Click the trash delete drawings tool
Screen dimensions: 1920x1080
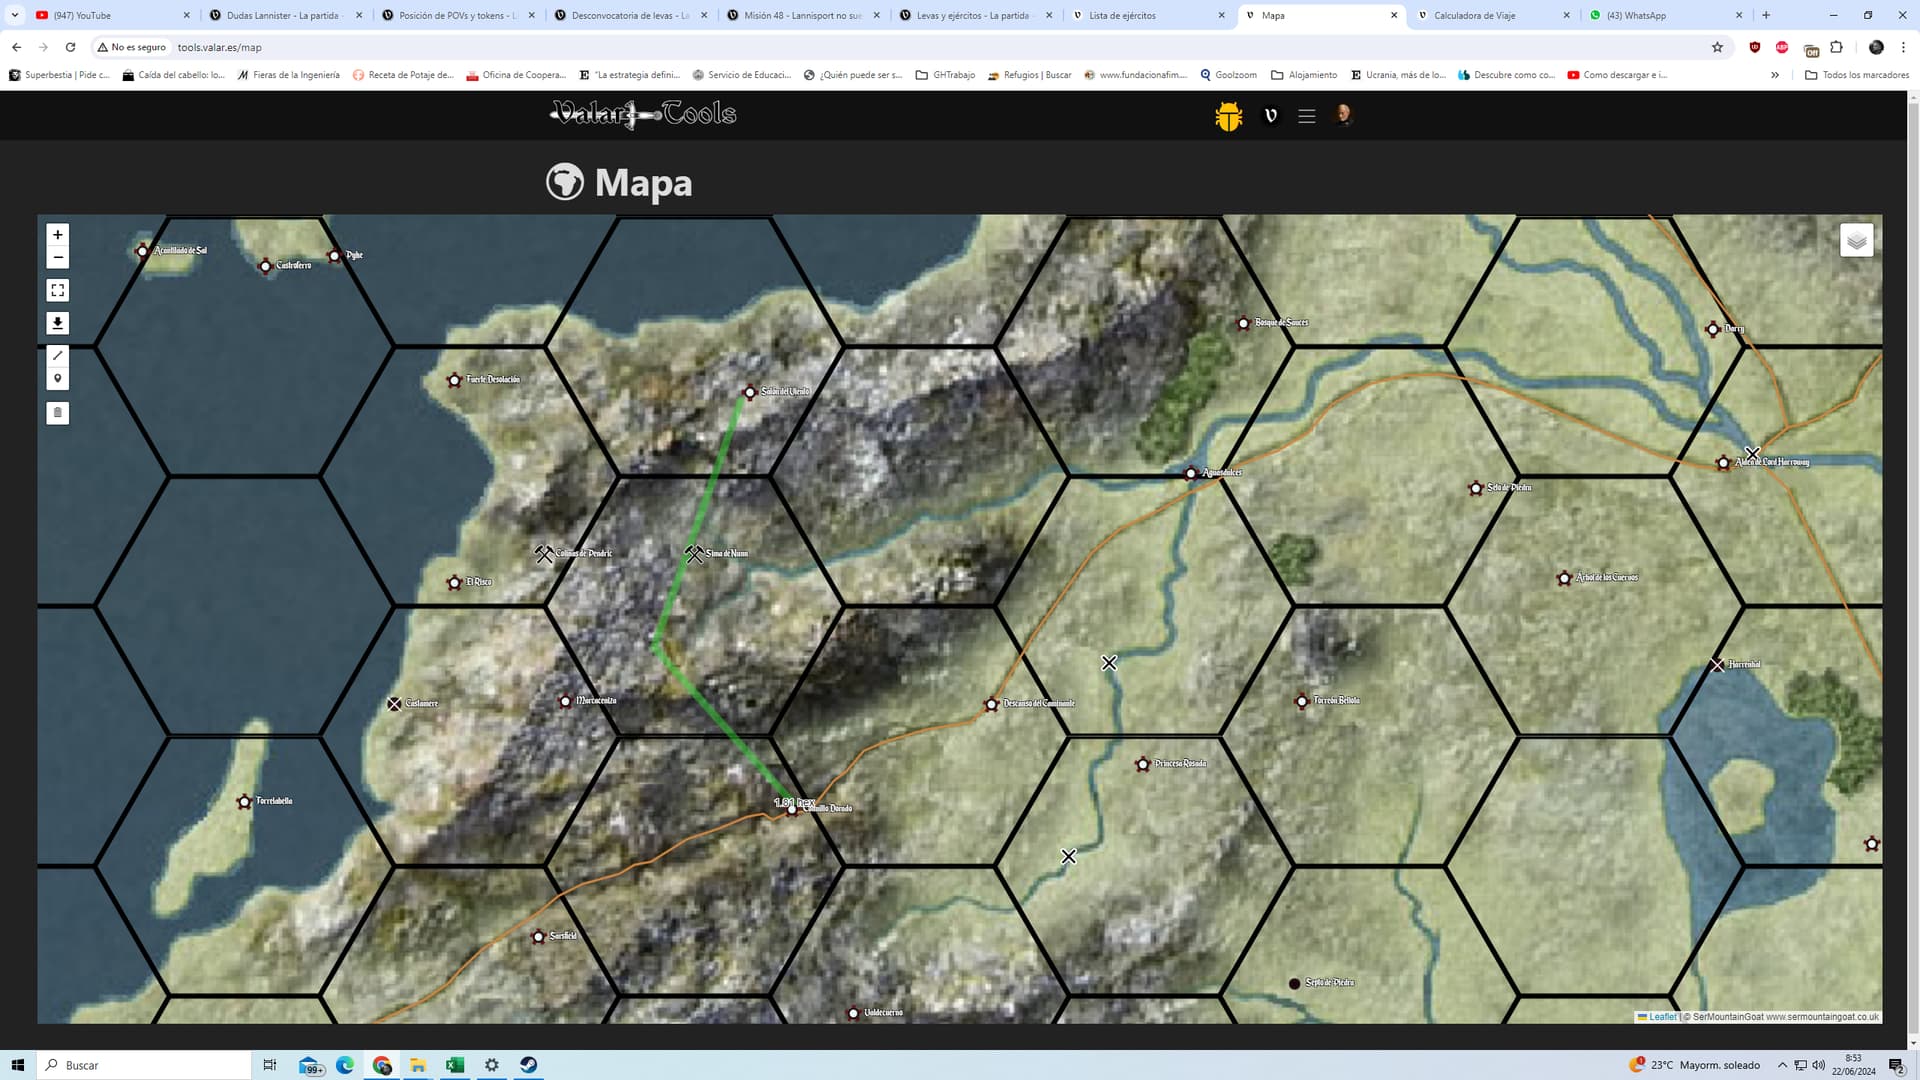click(58, 412)
